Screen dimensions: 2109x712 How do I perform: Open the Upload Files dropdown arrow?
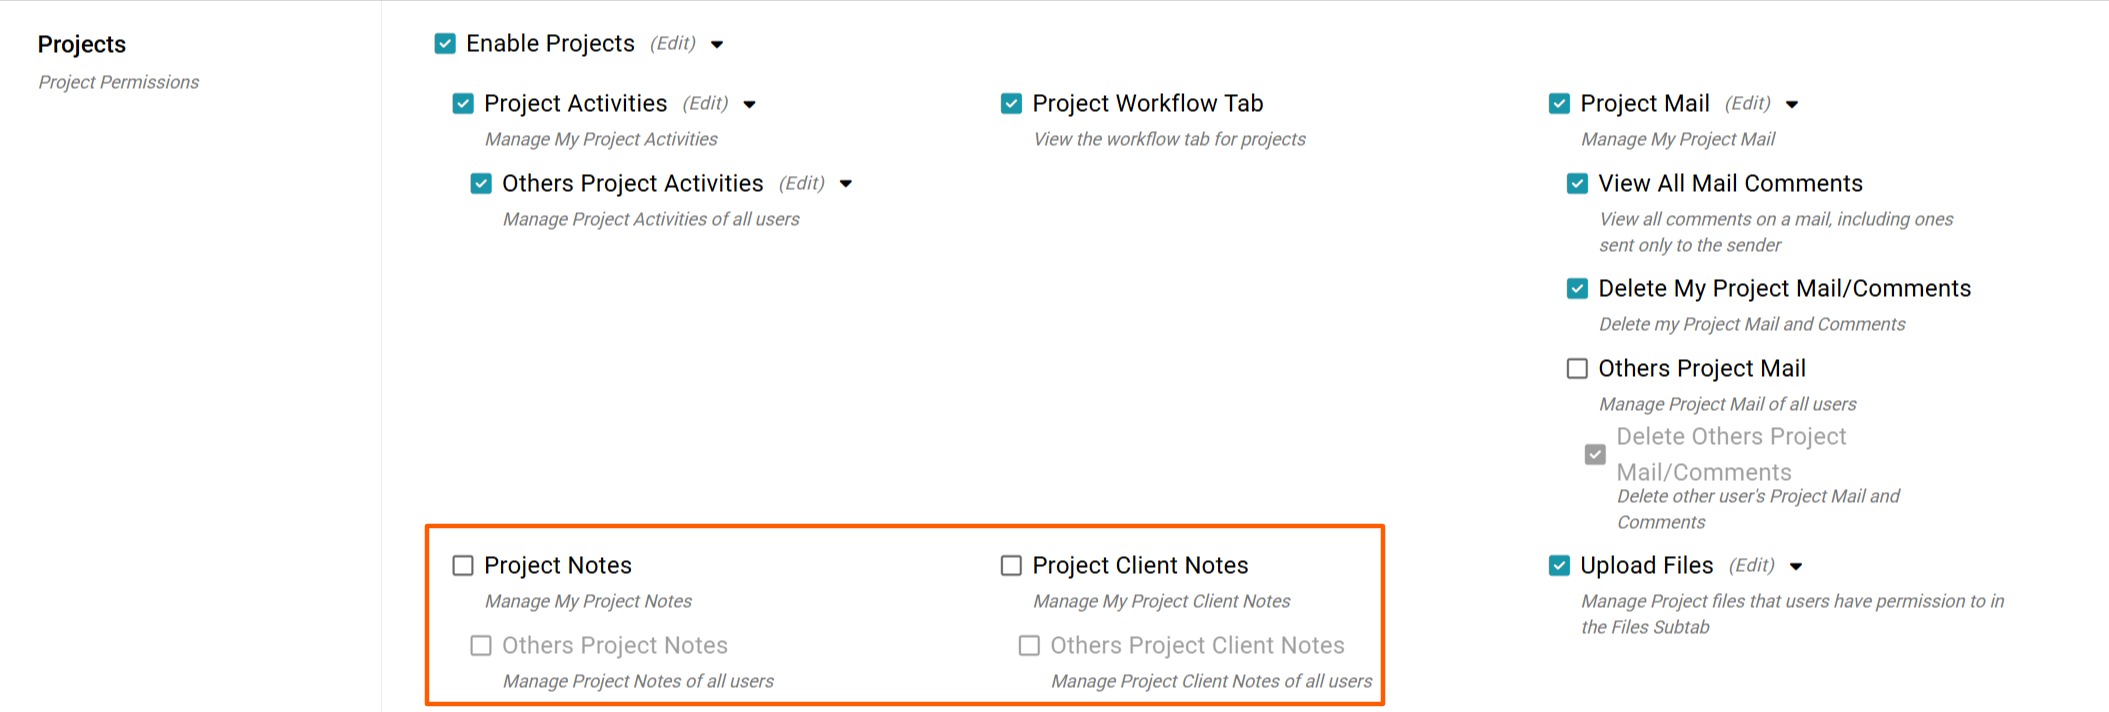pyautogui.click(x=1796, y=567)
